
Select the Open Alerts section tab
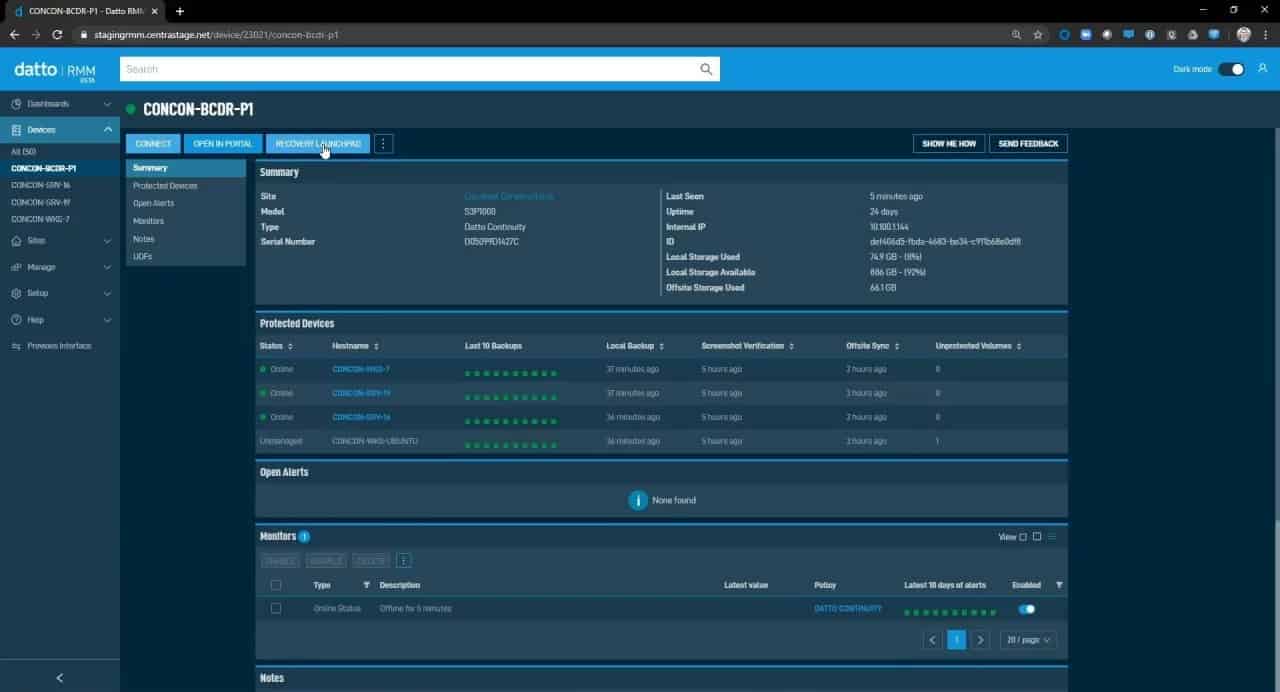pyautogui.click(x=153, y=203)
